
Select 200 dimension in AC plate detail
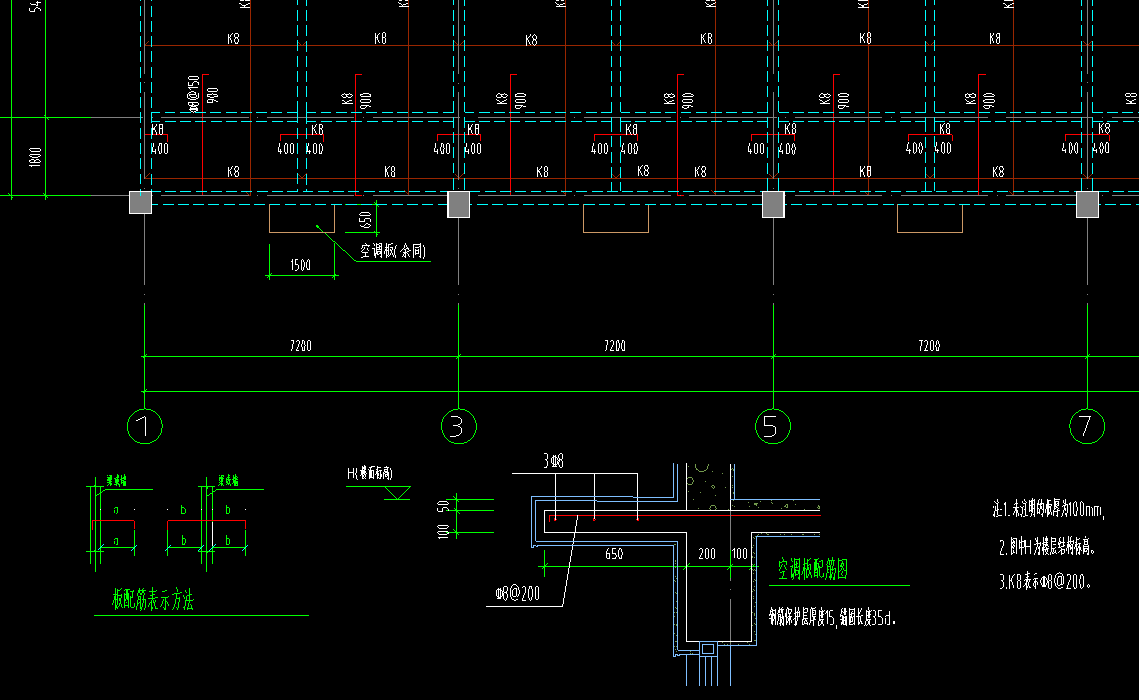tap(707, 554)
